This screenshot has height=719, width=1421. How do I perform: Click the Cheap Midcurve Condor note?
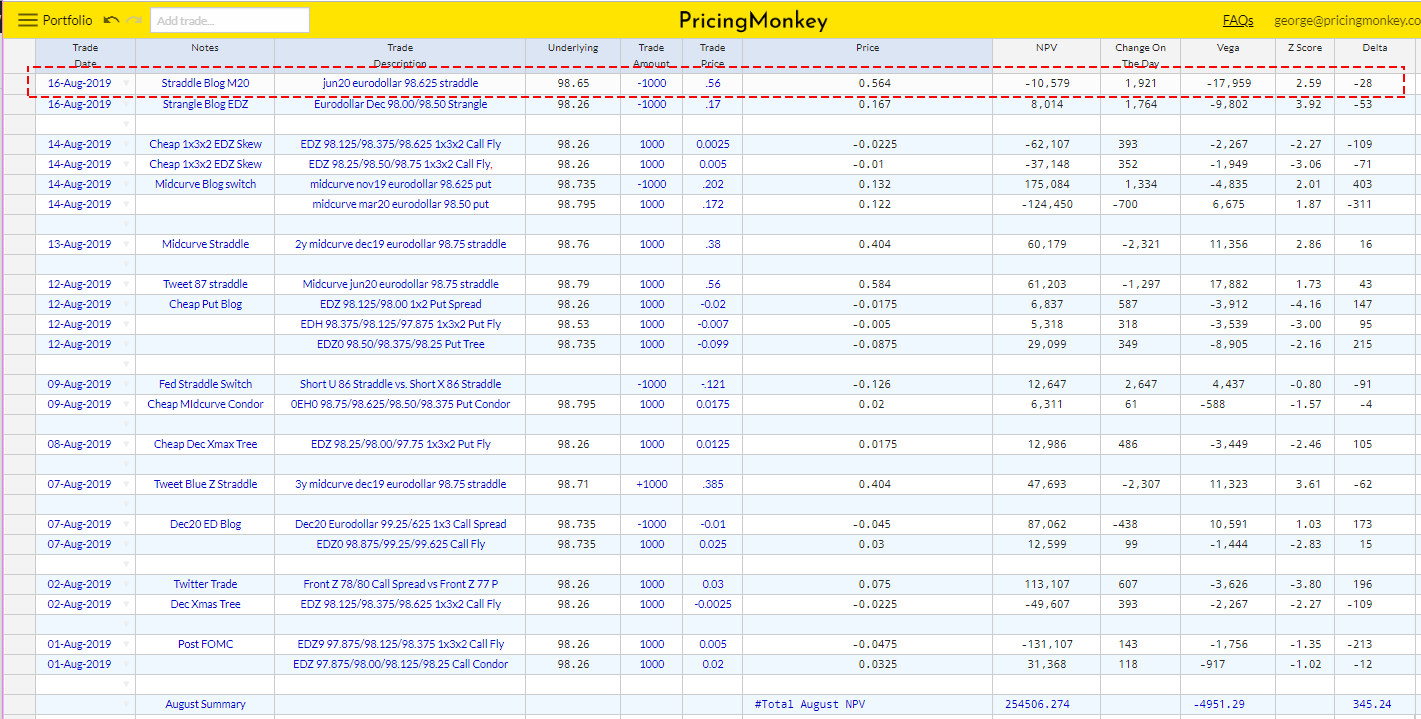coord(205,404)
